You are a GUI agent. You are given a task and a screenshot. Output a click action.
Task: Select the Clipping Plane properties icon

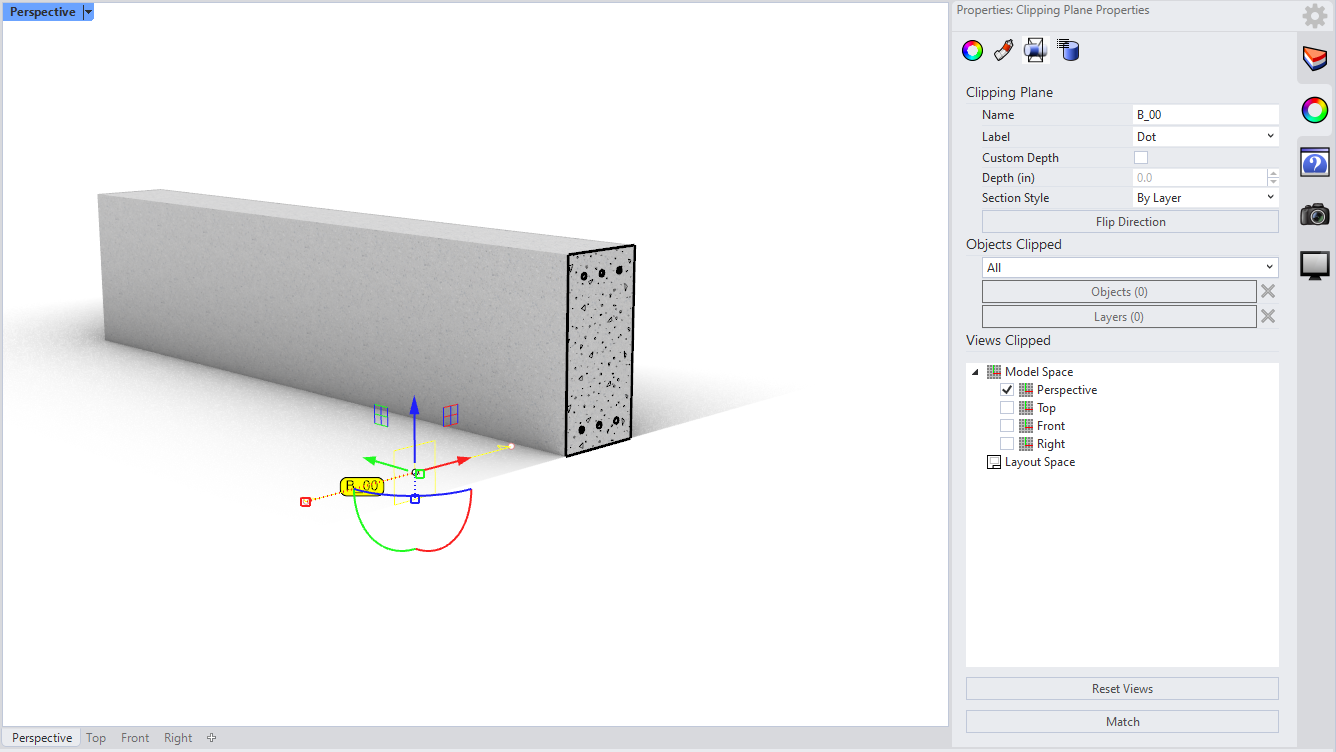point(1035,51)
